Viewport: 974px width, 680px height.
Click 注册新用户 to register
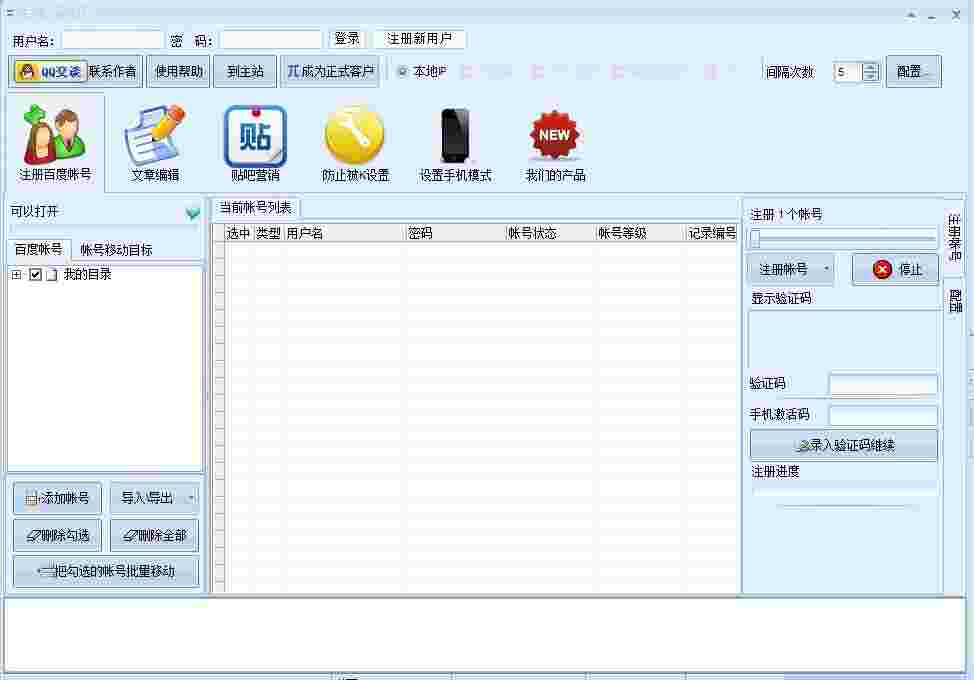pyautogui.click(x=420, y=39)
